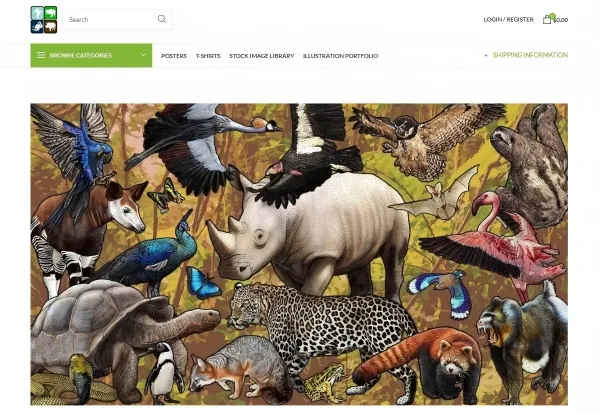Screen dimensions: 600x414
Task: Open the Posters menu item
Action: point(174,56)
